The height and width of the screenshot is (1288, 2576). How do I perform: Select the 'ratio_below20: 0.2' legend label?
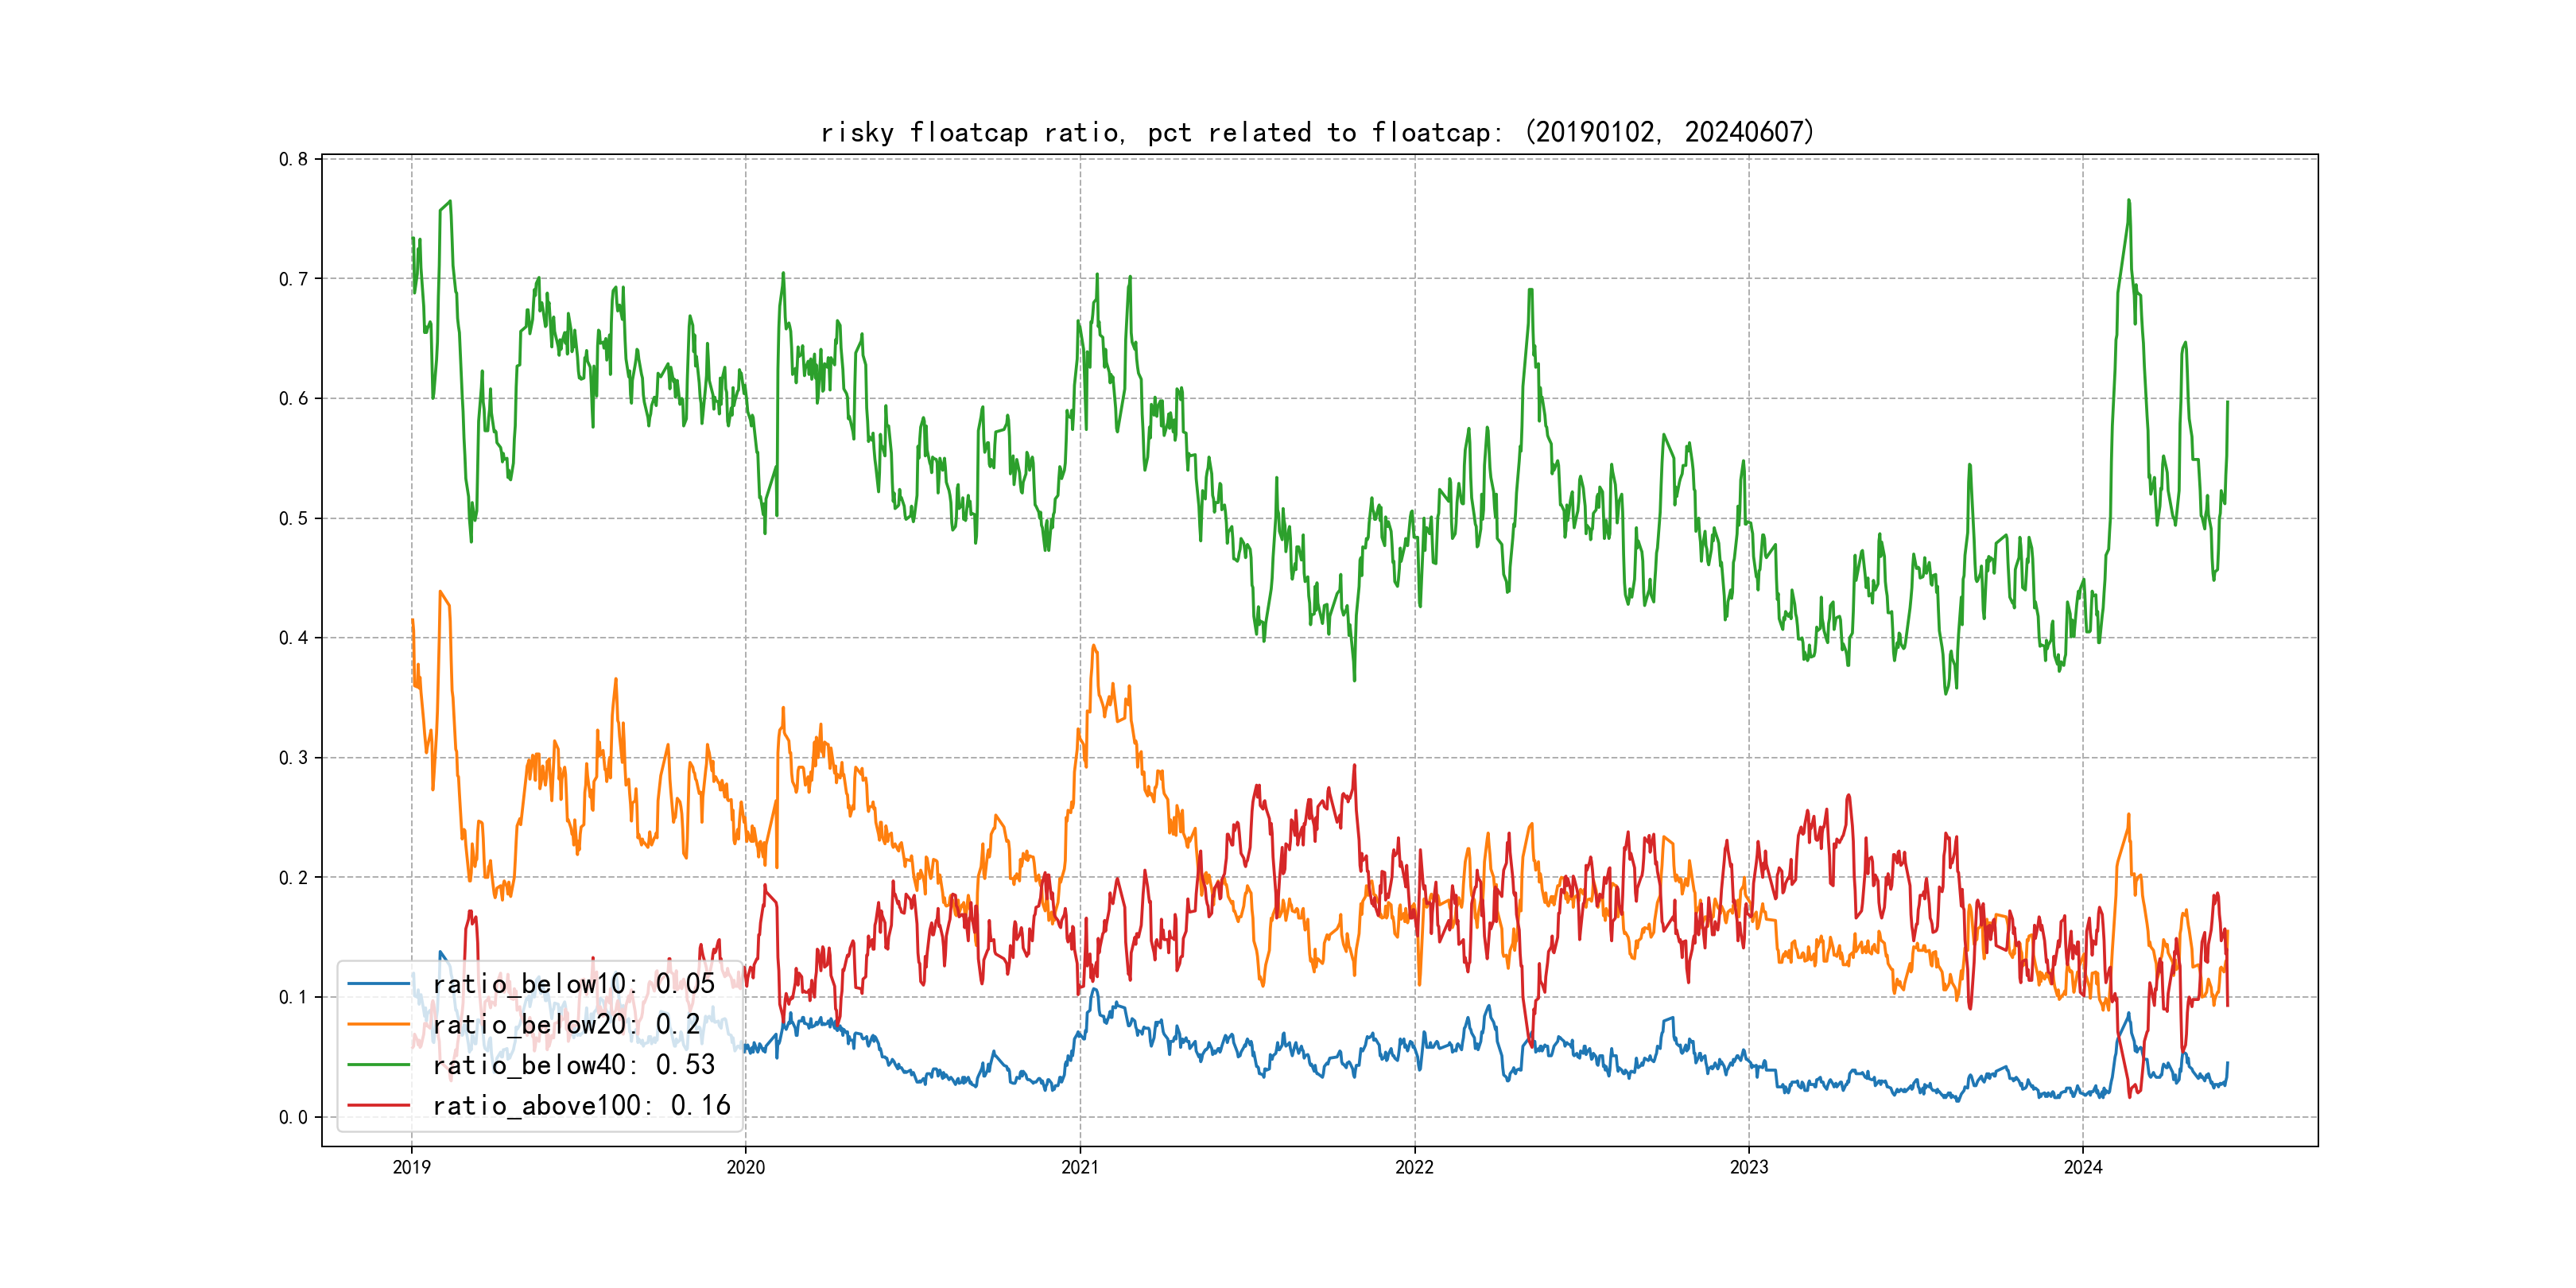coord(566,1024)
